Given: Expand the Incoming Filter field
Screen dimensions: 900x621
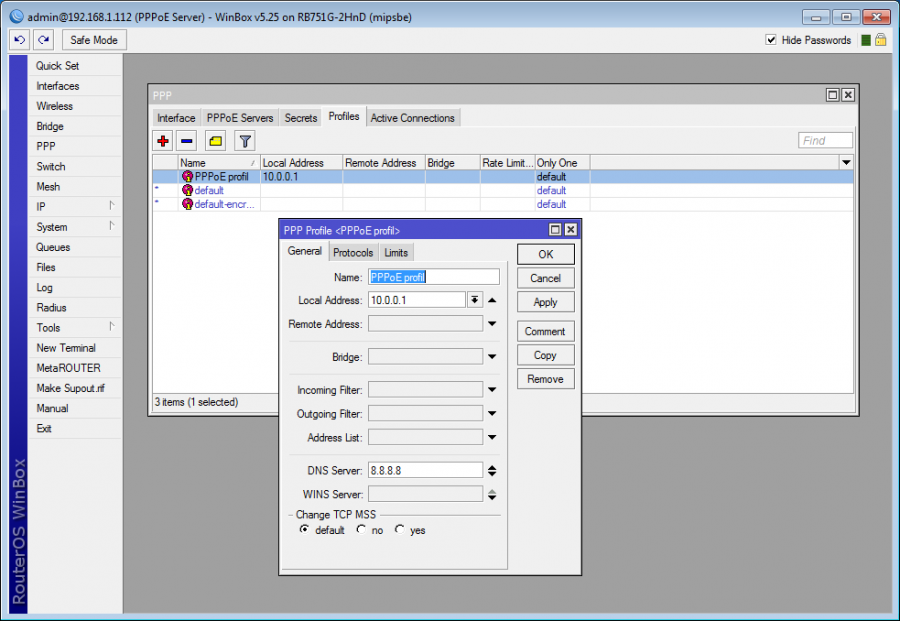Looking at the screenshot, I should click(492, 390).
